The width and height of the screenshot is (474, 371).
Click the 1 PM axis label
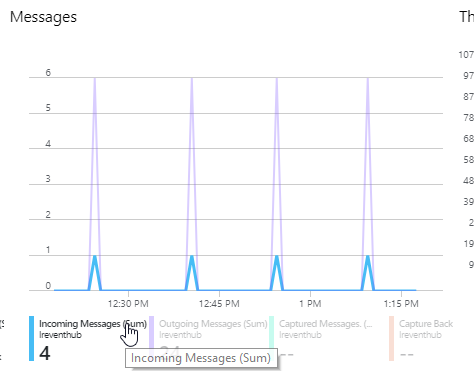click(x=310, y=304)
